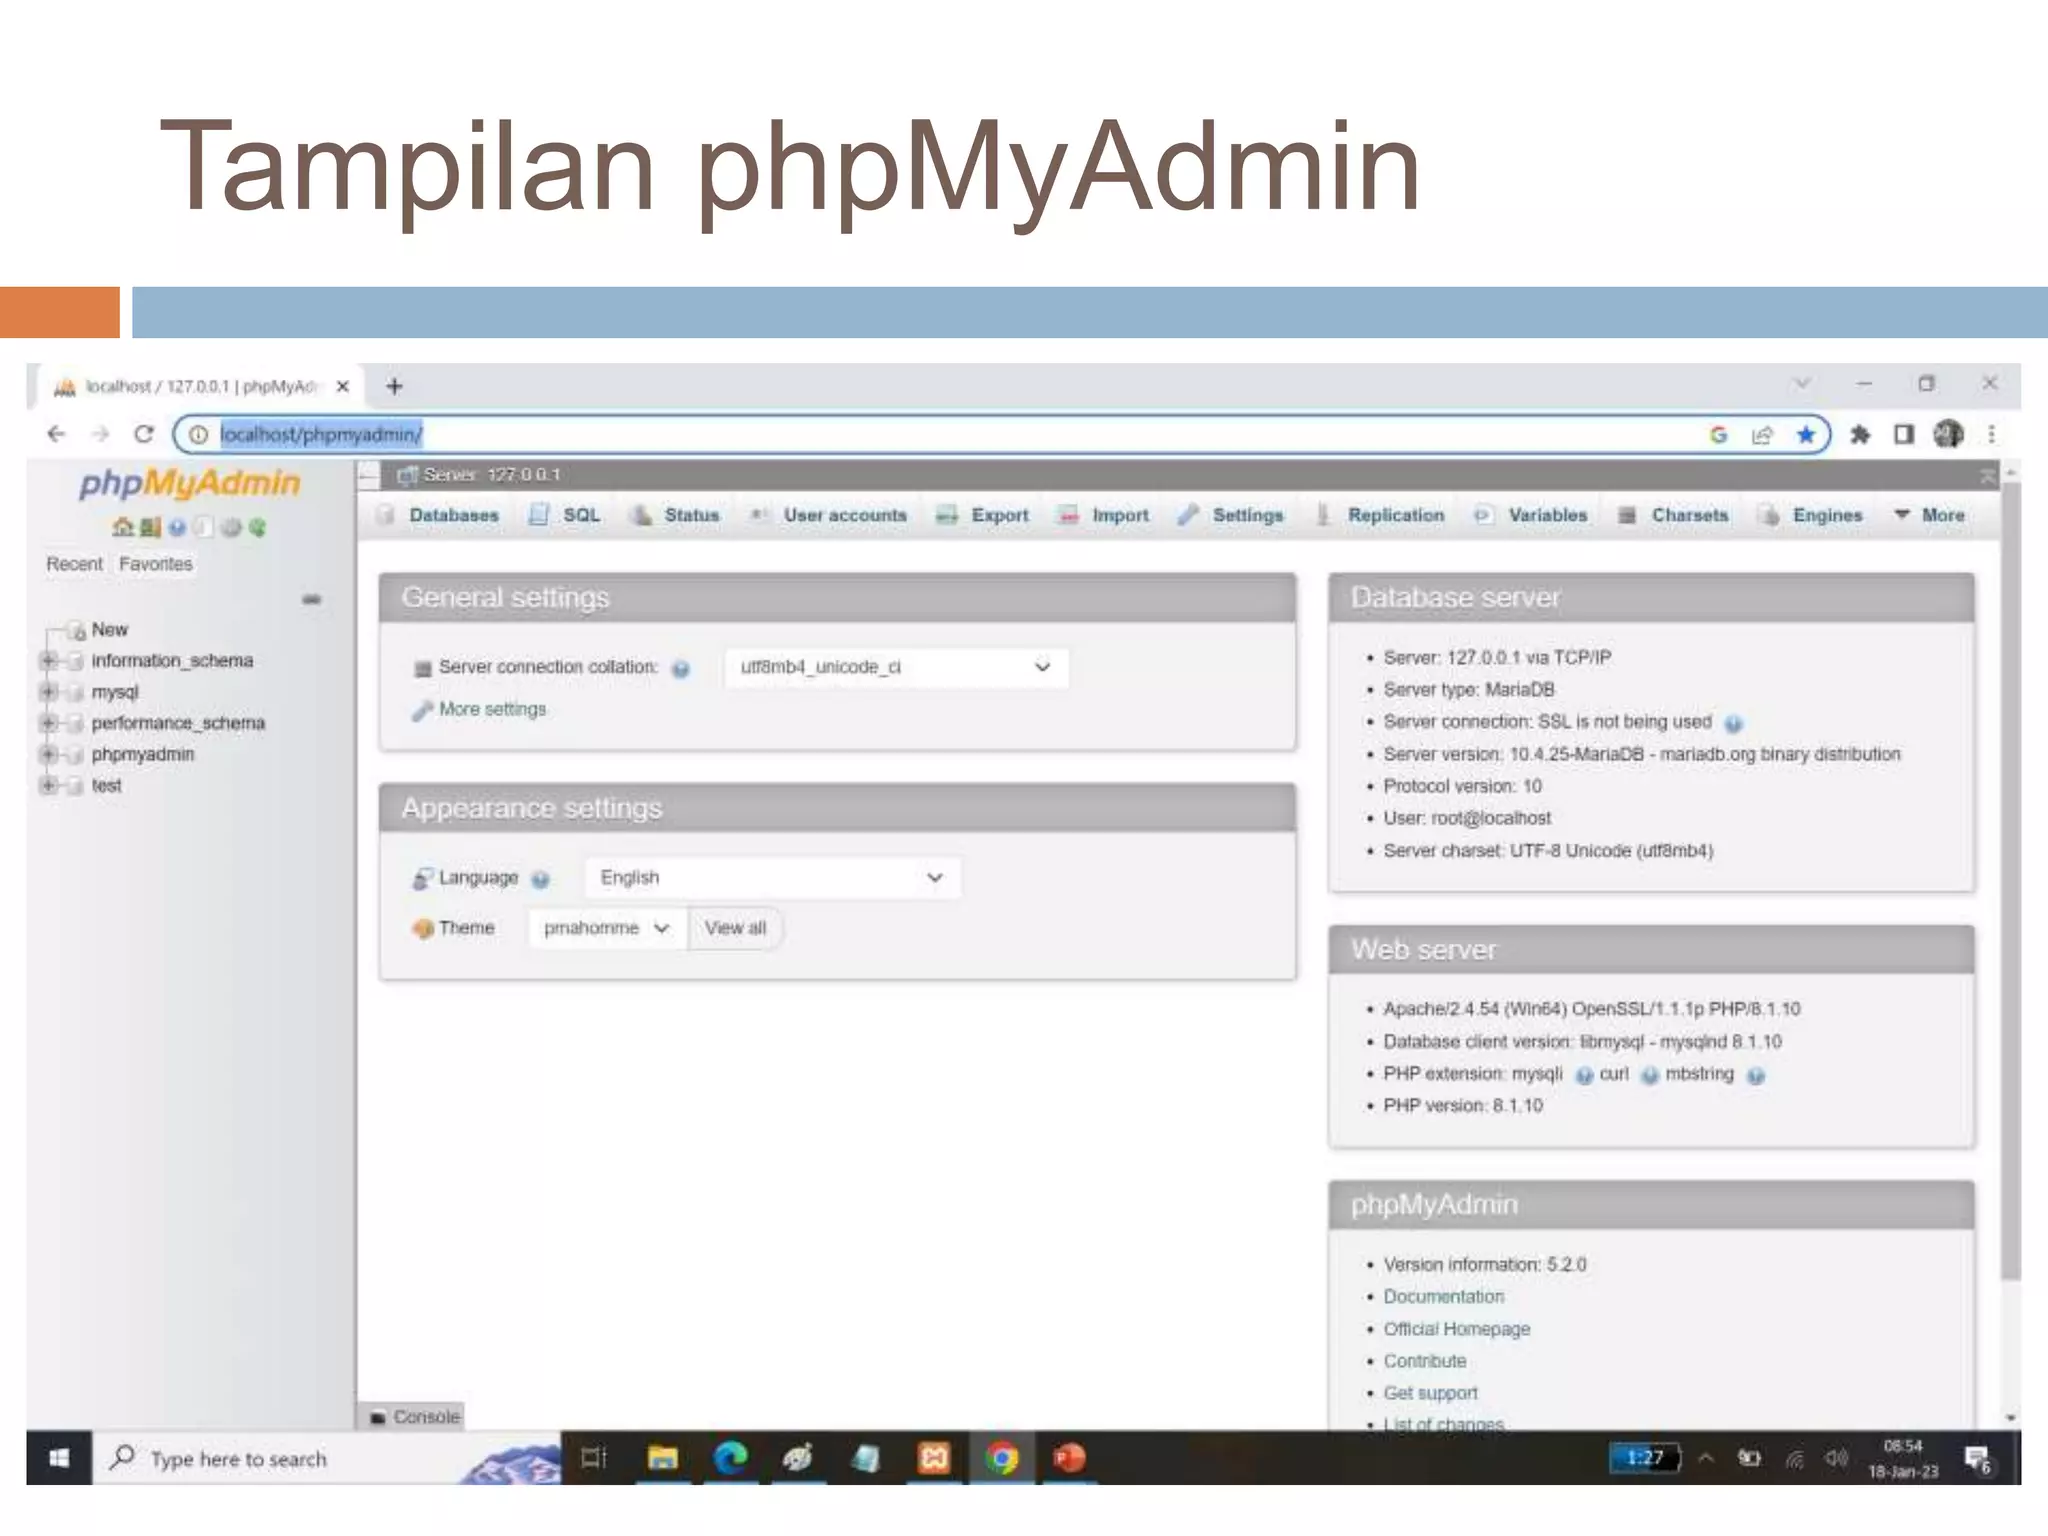Open the Engines tab
This screenshot has height=1536, width=2048.
1812,515
